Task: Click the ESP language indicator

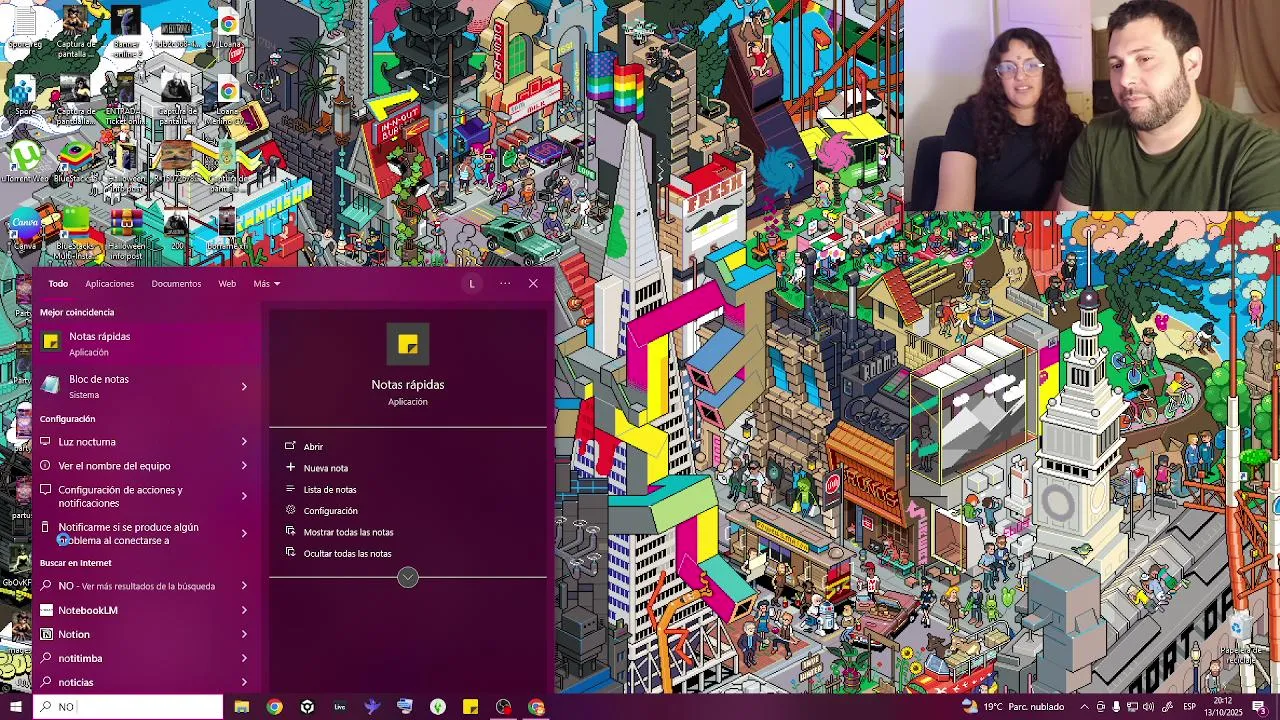Action: point(1189,707)
